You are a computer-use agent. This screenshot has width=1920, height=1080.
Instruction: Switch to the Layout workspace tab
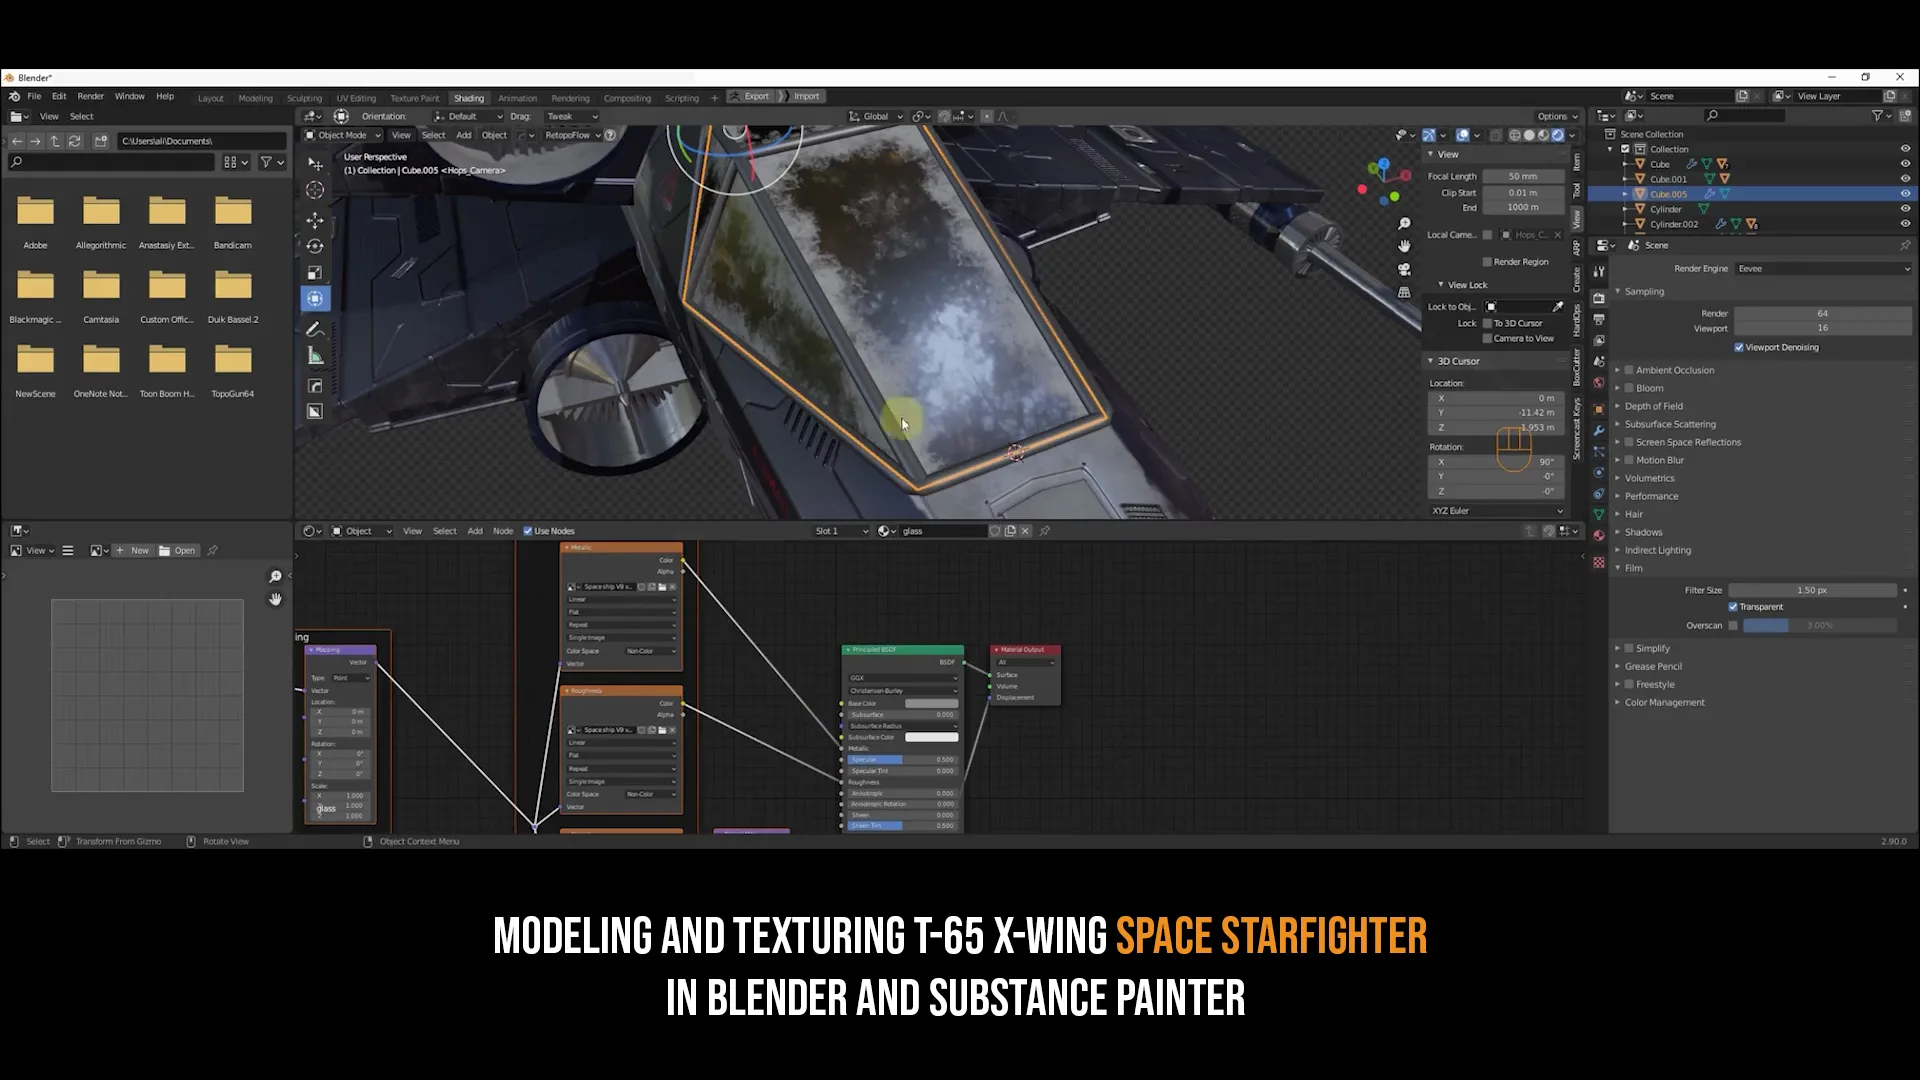[210, 98]
